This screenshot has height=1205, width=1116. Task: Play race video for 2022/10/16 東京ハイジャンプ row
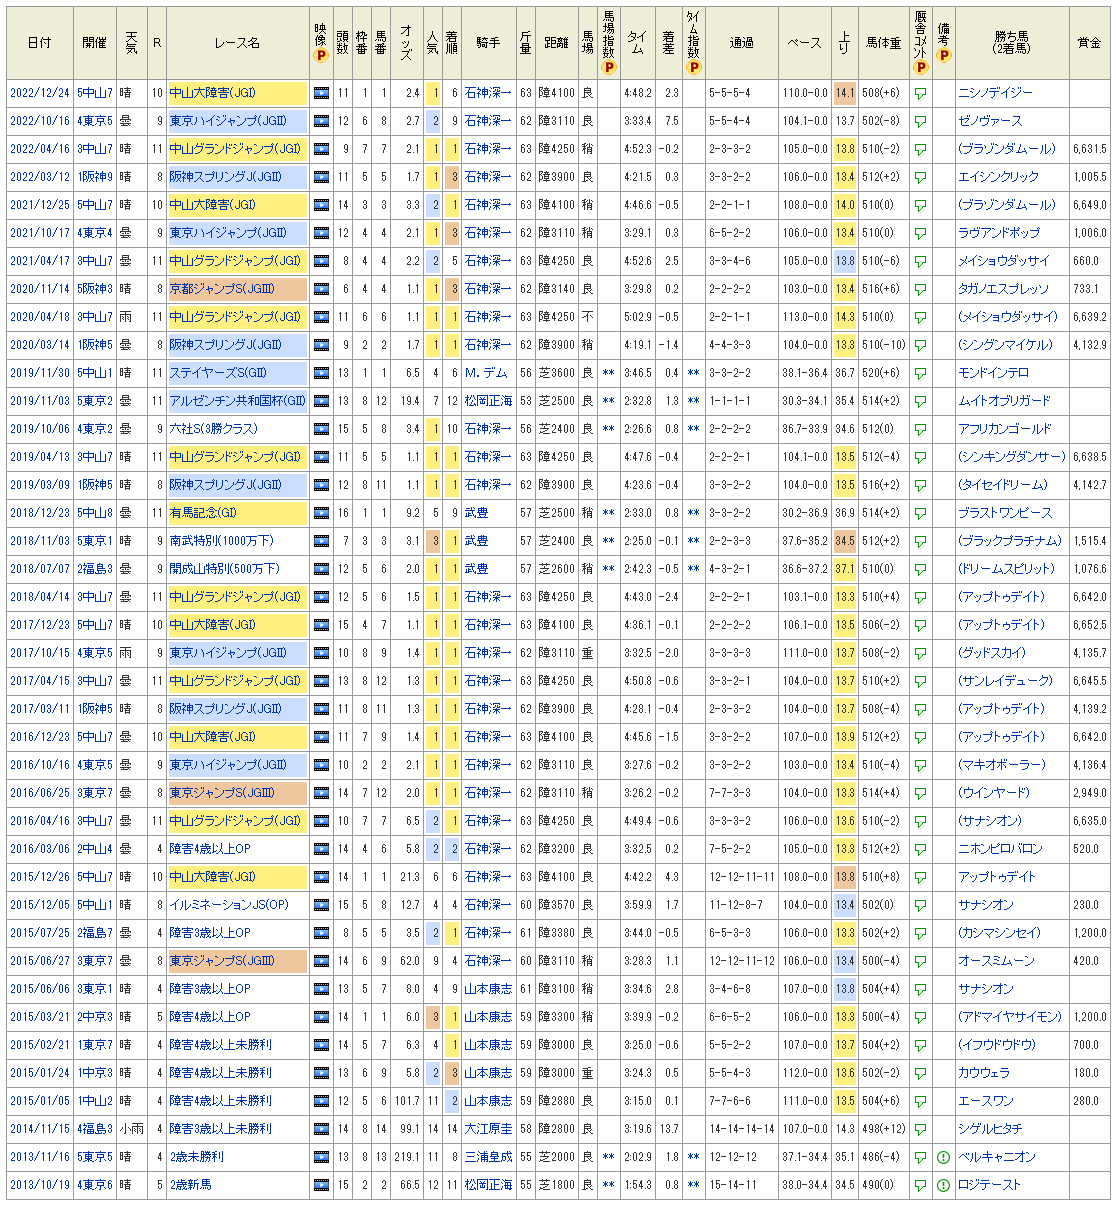[x=321, y=121]
